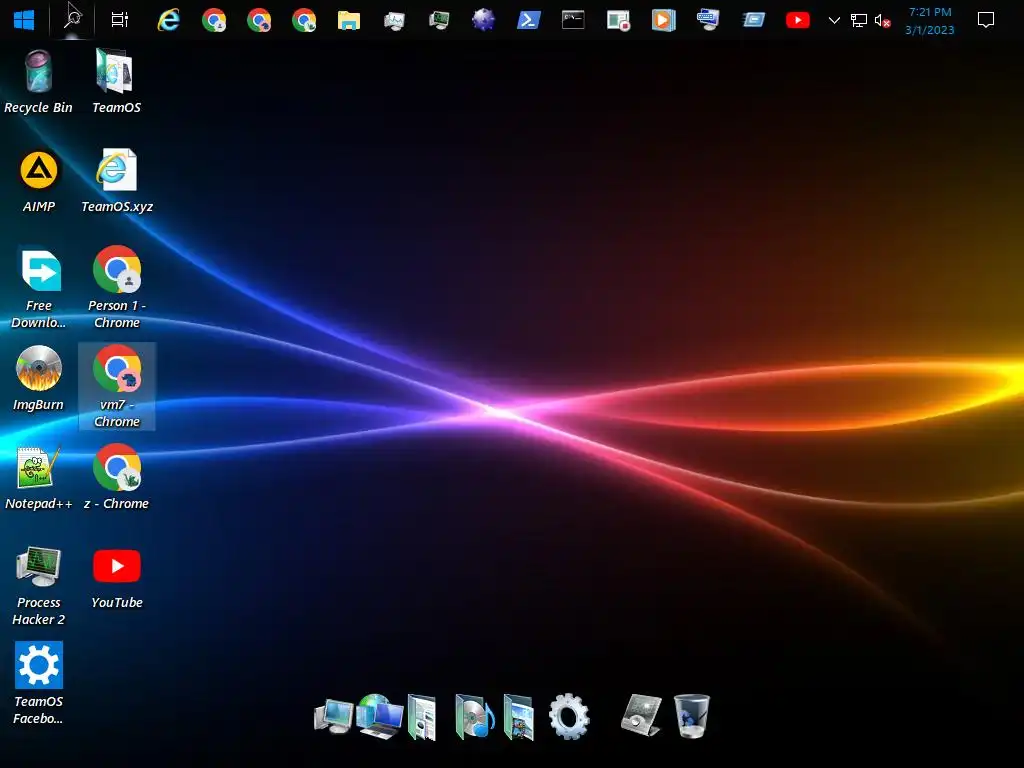Open the Windows Start menu
This screenshot has width=1024, height=768.
[x=24, y=20]
